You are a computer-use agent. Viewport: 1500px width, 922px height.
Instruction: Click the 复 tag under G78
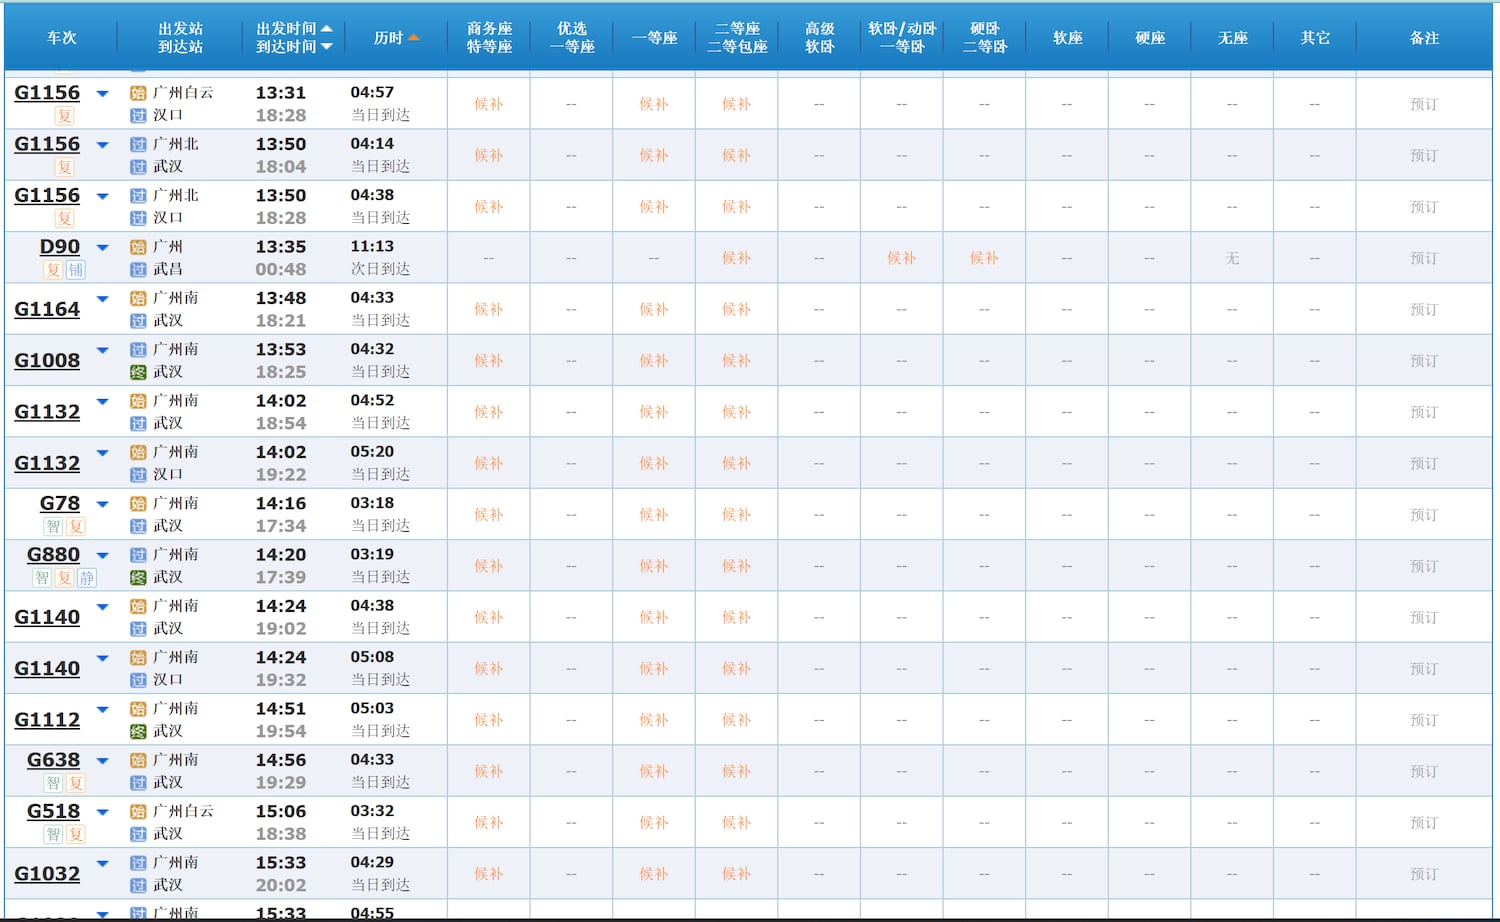(x=76, y=527)
